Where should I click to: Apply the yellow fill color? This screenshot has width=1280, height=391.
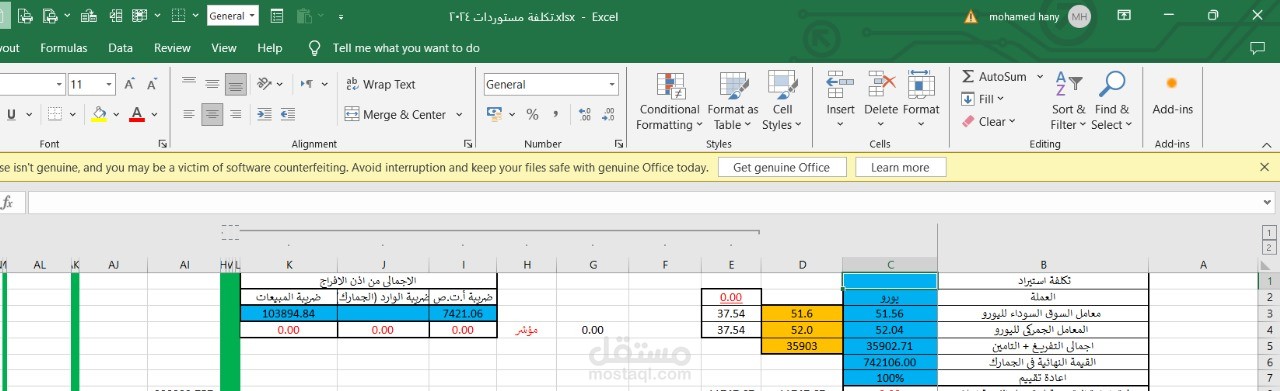pyautogui.click(x=99, y=114)
